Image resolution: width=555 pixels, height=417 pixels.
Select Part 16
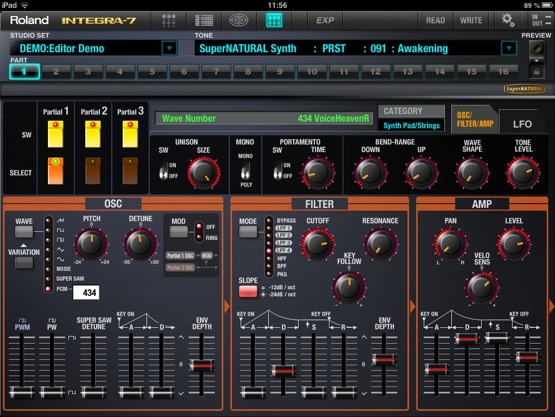503,72
